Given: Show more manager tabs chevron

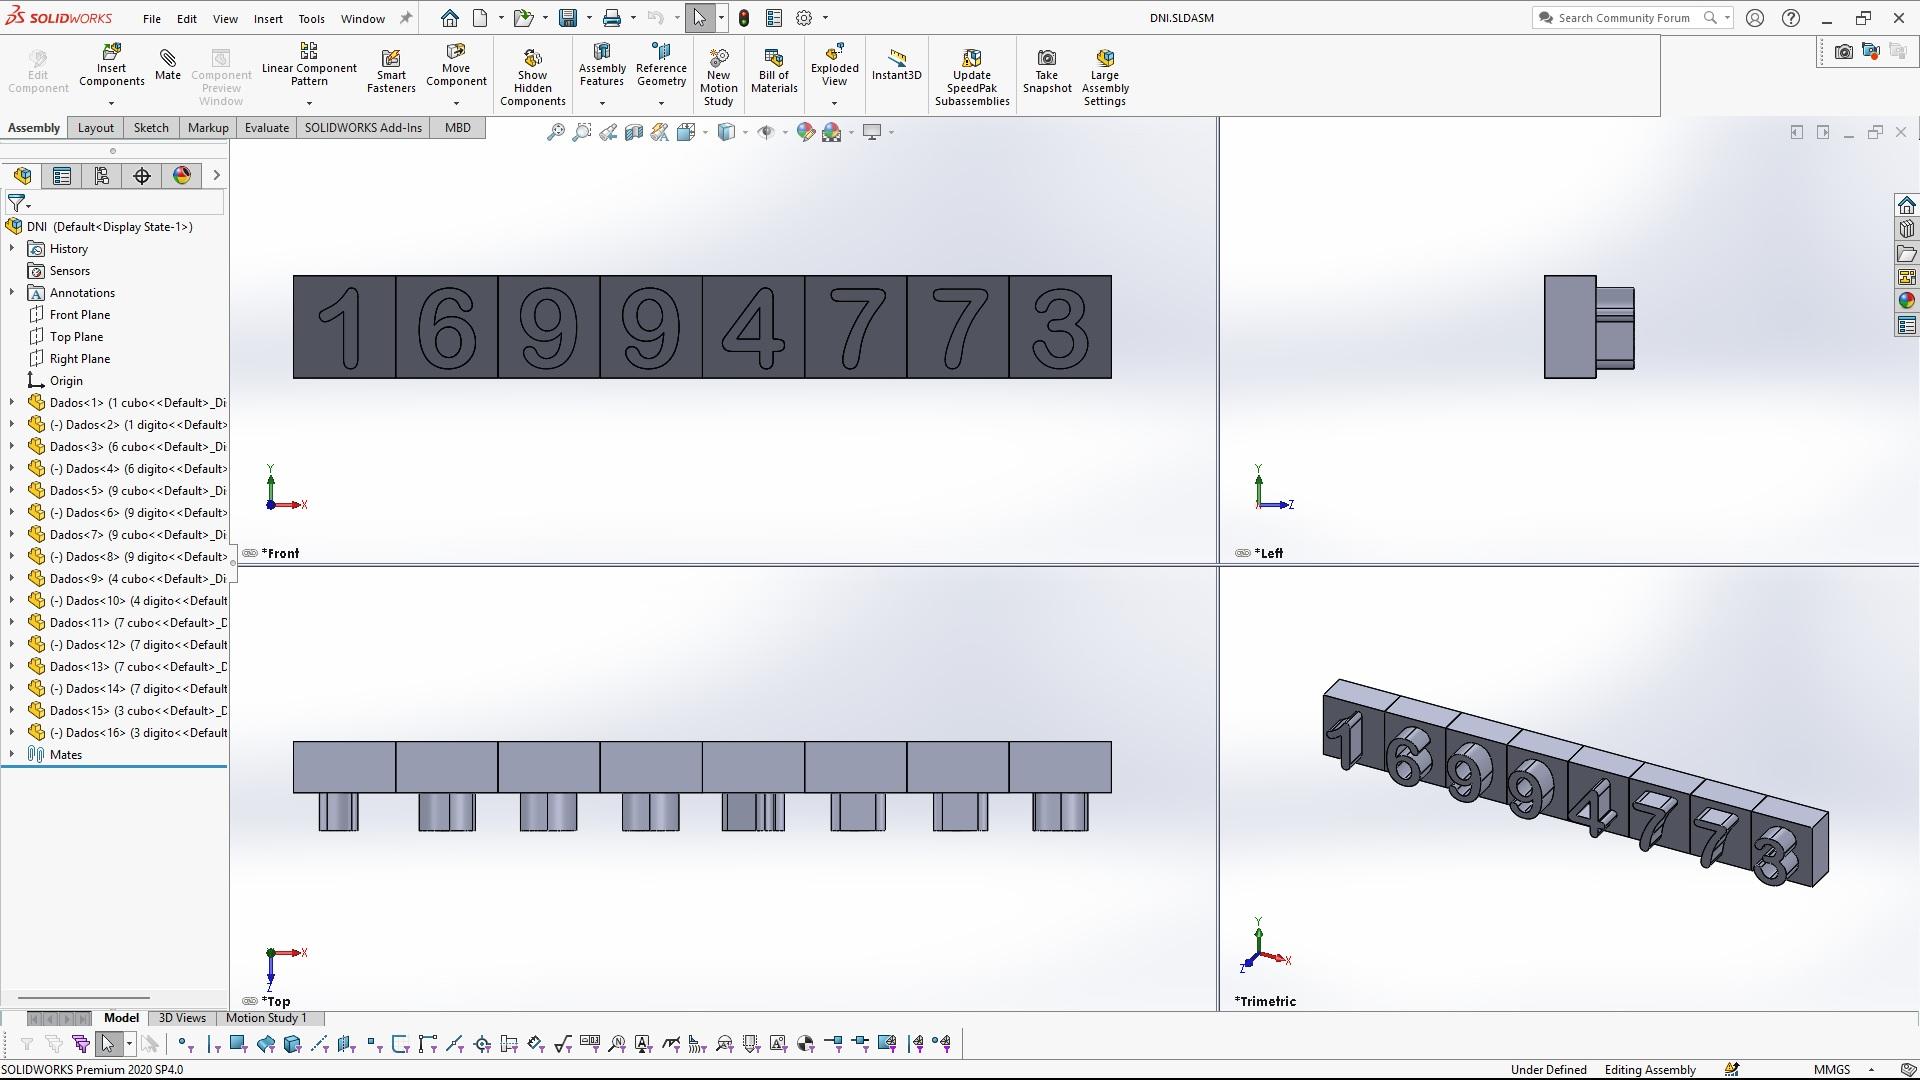Looking at the screenshot, I should [216, 176].
